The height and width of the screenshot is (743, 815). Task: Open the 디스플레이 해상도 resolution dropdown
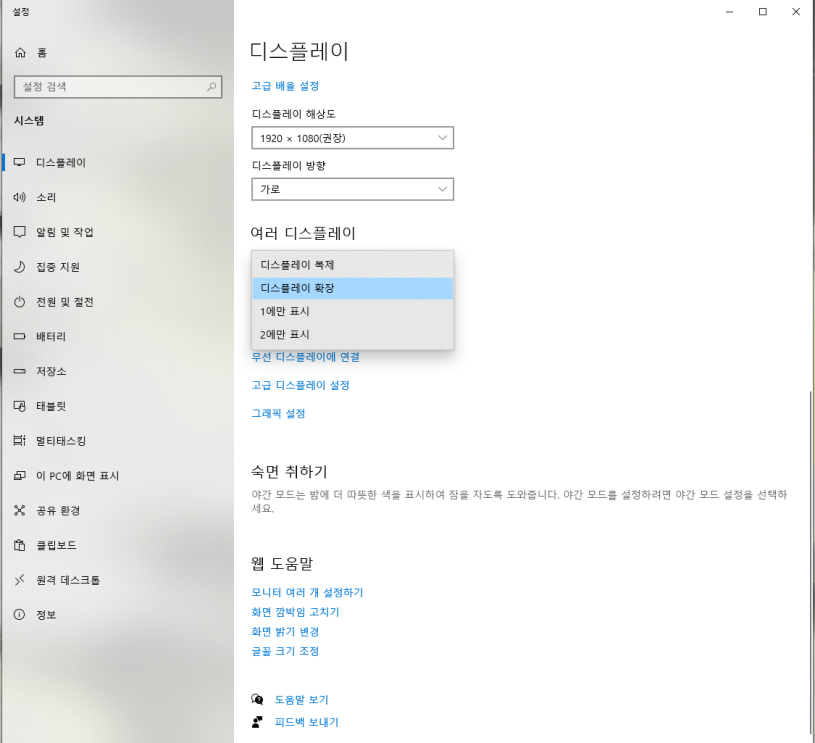point(352,138)
